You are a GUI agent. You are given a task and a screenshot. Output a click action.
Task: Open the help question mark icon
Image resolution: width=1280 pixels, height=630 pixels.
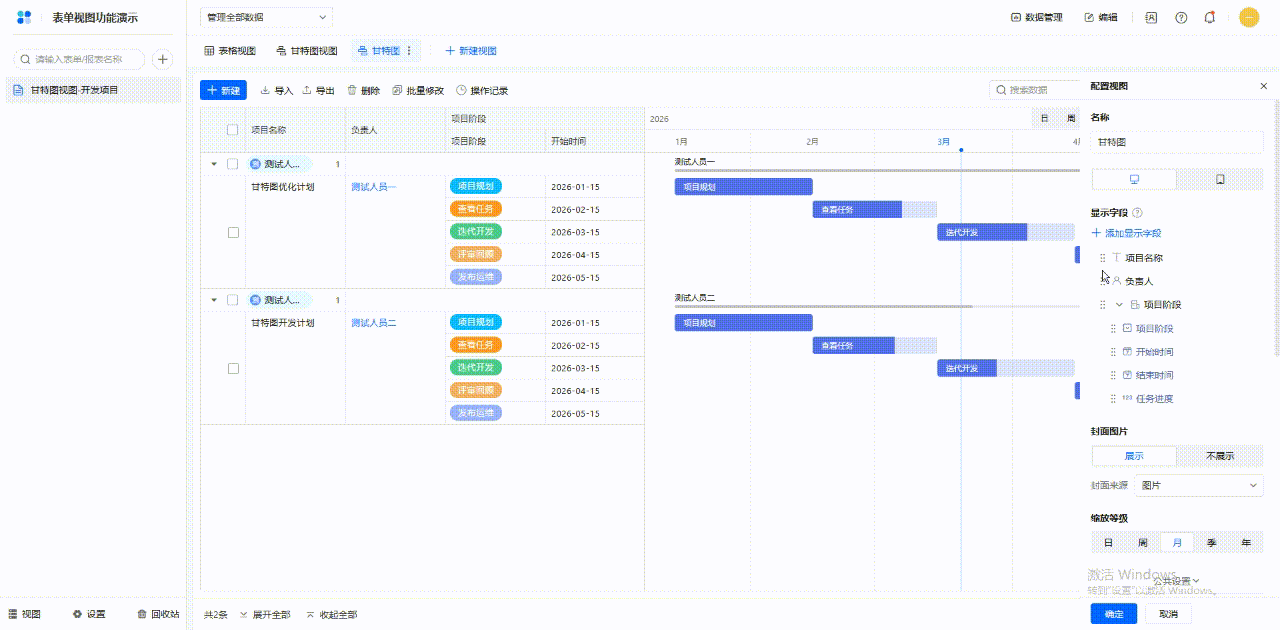[1181, 17]
